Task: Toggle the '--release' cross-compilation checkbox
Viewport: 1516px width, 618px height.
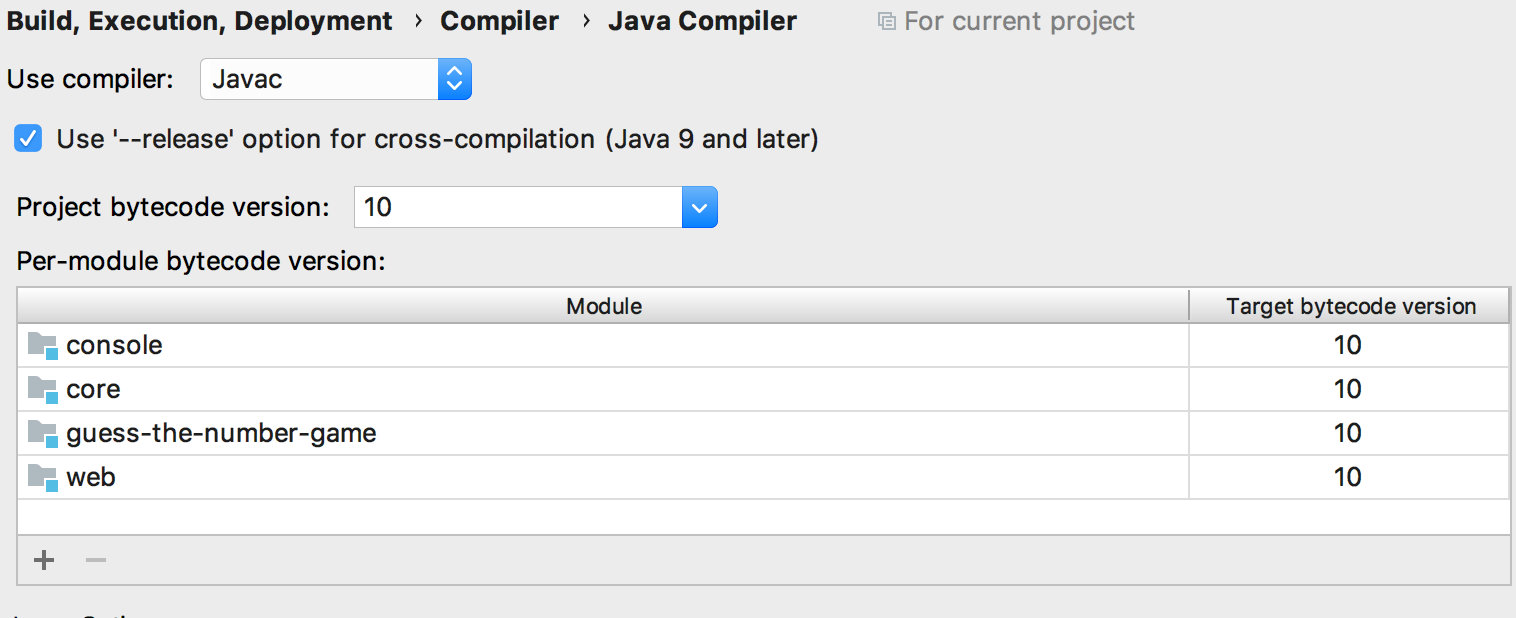Action: coord(28,139)
